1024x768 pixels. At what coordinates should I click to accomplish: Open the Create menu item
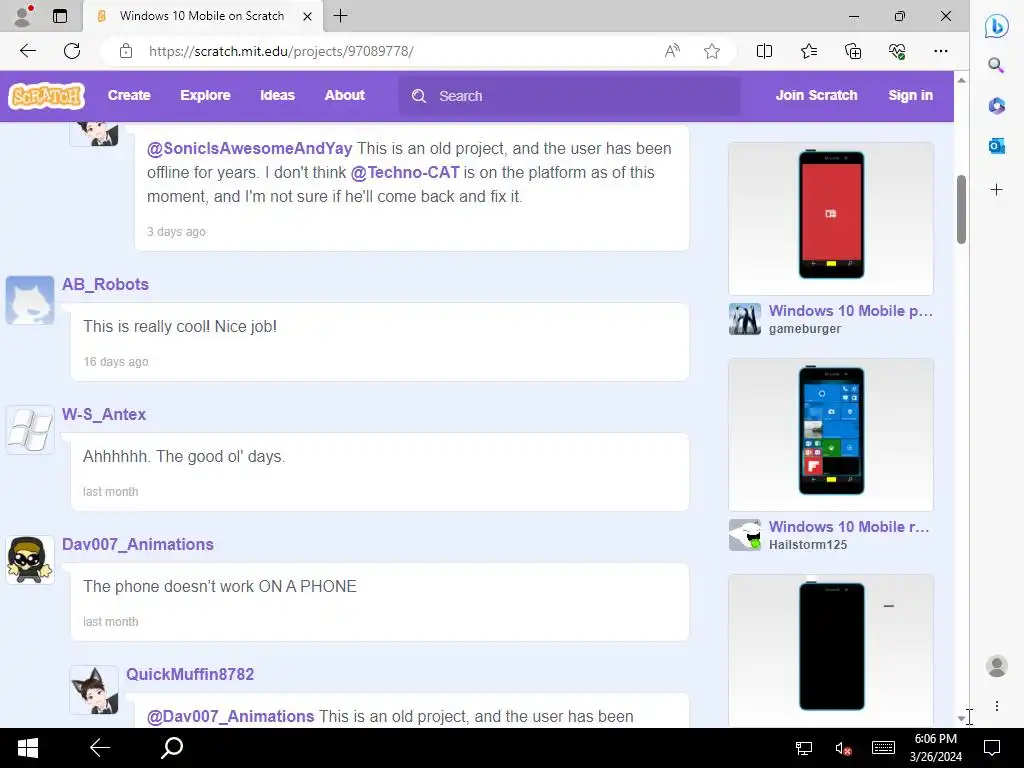129,95
